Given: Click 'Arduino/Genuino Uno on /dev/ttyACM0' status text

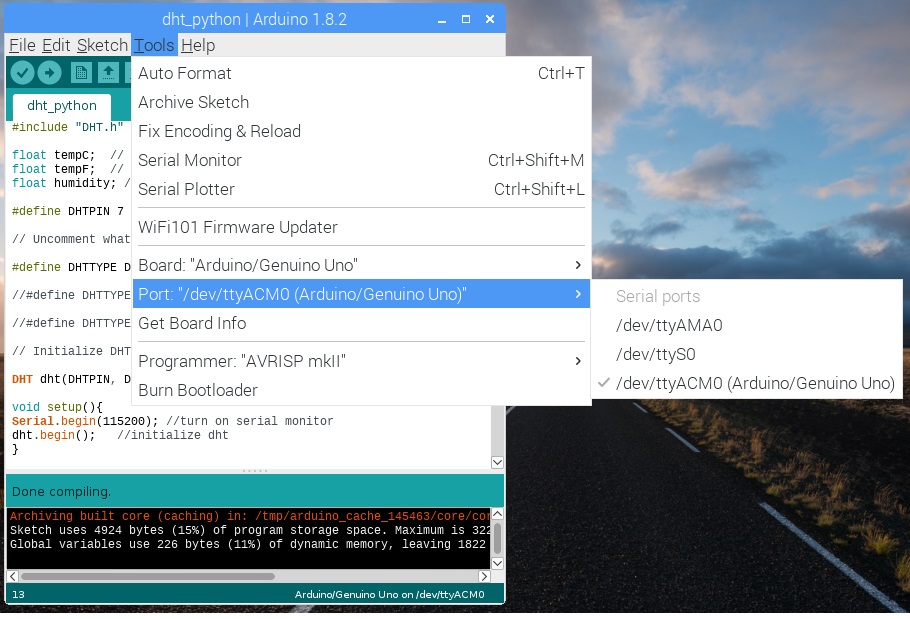Looking at the screenshot, I should (389, 595).
